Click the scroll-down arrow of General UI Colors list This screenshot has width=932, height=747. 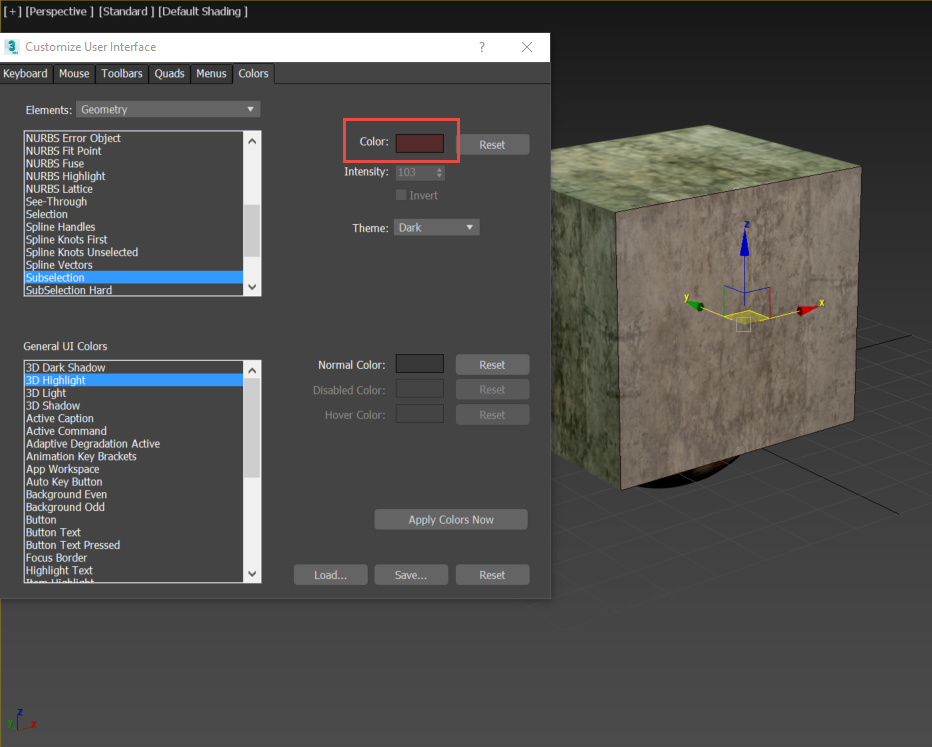252,573
